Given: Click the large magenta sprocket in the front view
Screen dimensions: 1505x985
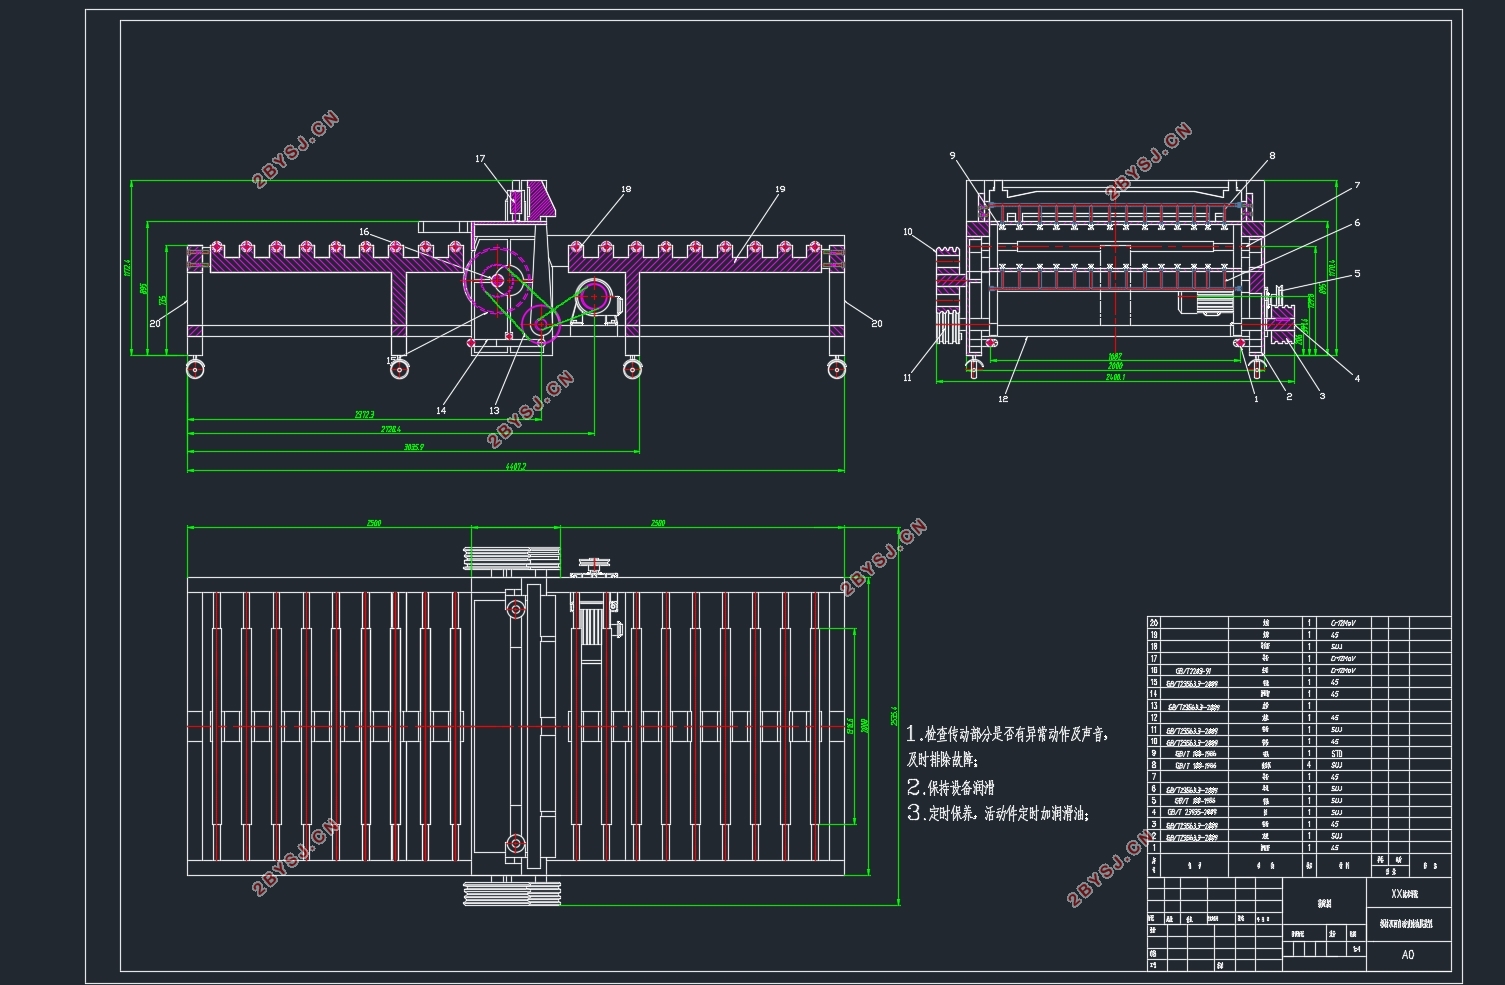Looking at the screenshot, I should (x=495, y=281).
